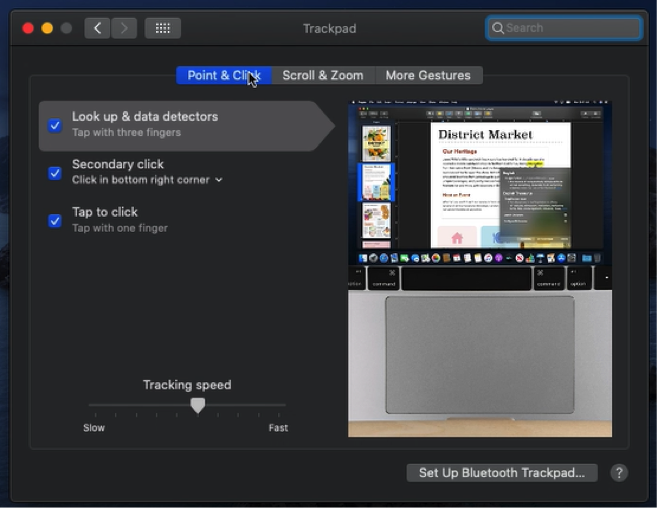The image size is (657, 508).
Task: Click the Fast end of the tracking slider
Action: [x=284, y=405]
